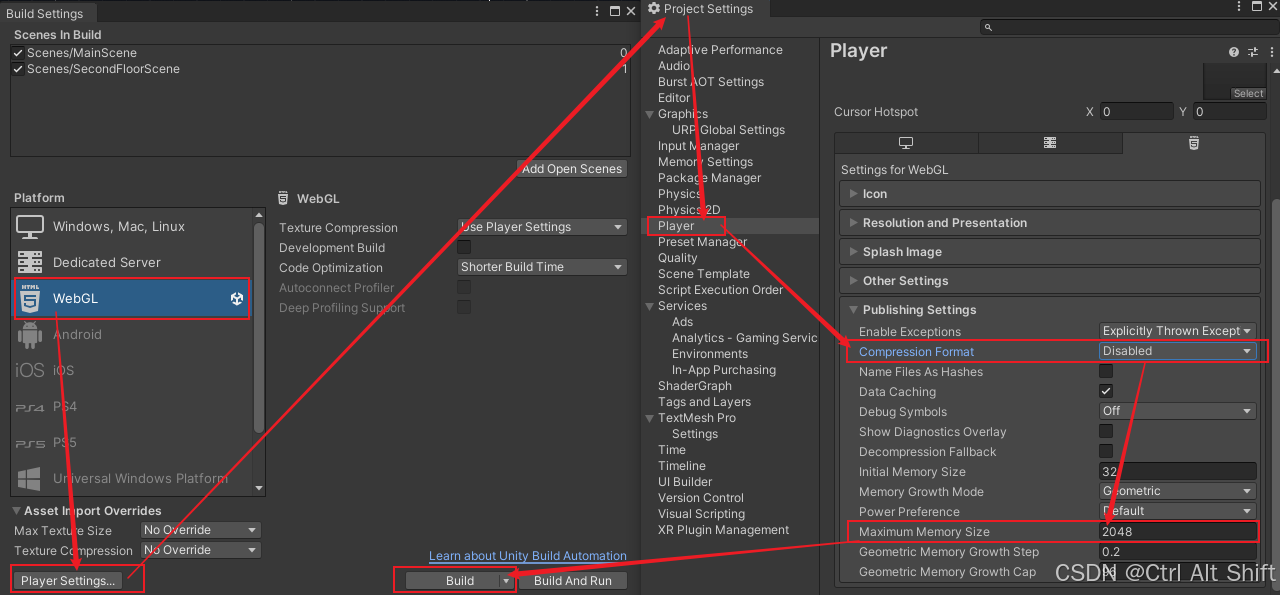Open the Debug Symbols dropdown

point(1178,411)
